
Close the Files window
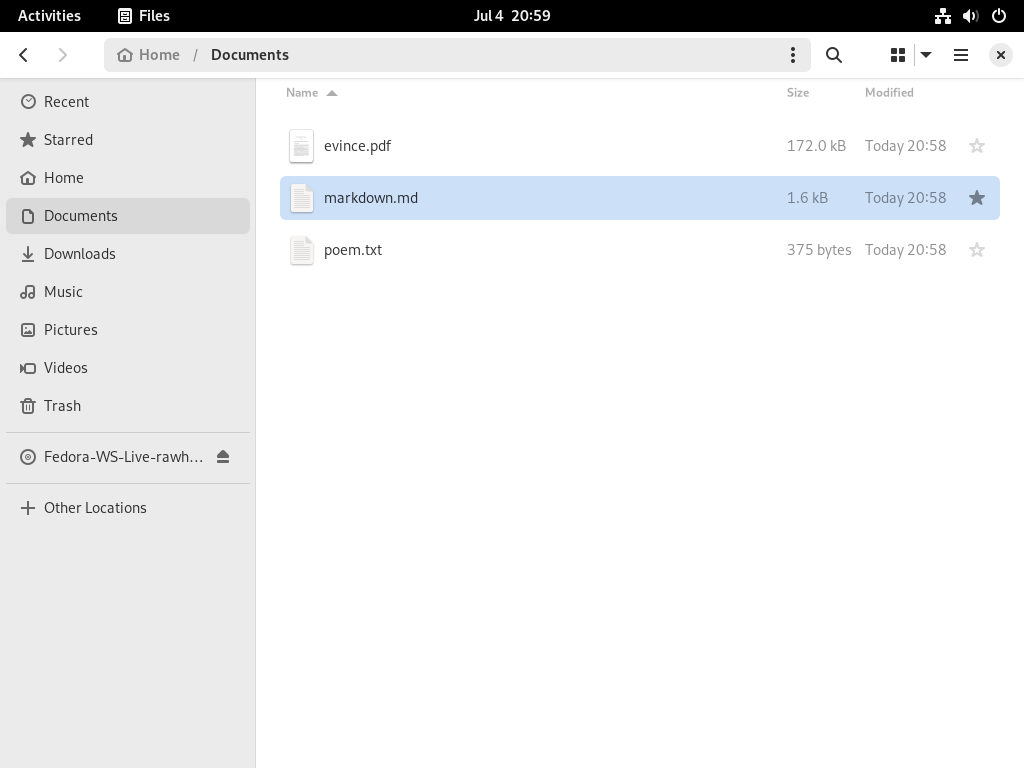pos(1000,55)
